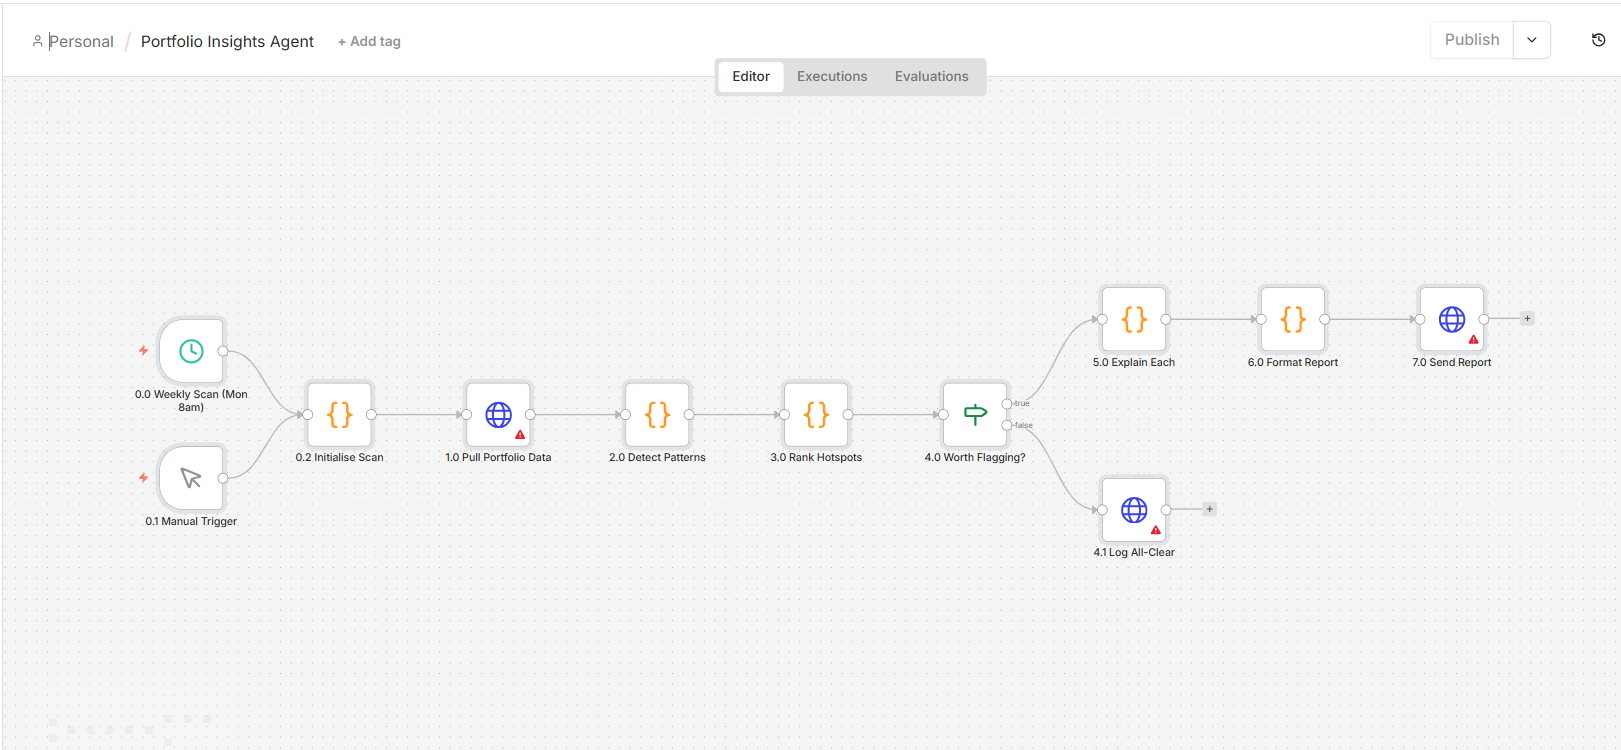Click the person icon next to Personal
The width and height of the screenshot is (1621, 750).
tap(37, 41)
